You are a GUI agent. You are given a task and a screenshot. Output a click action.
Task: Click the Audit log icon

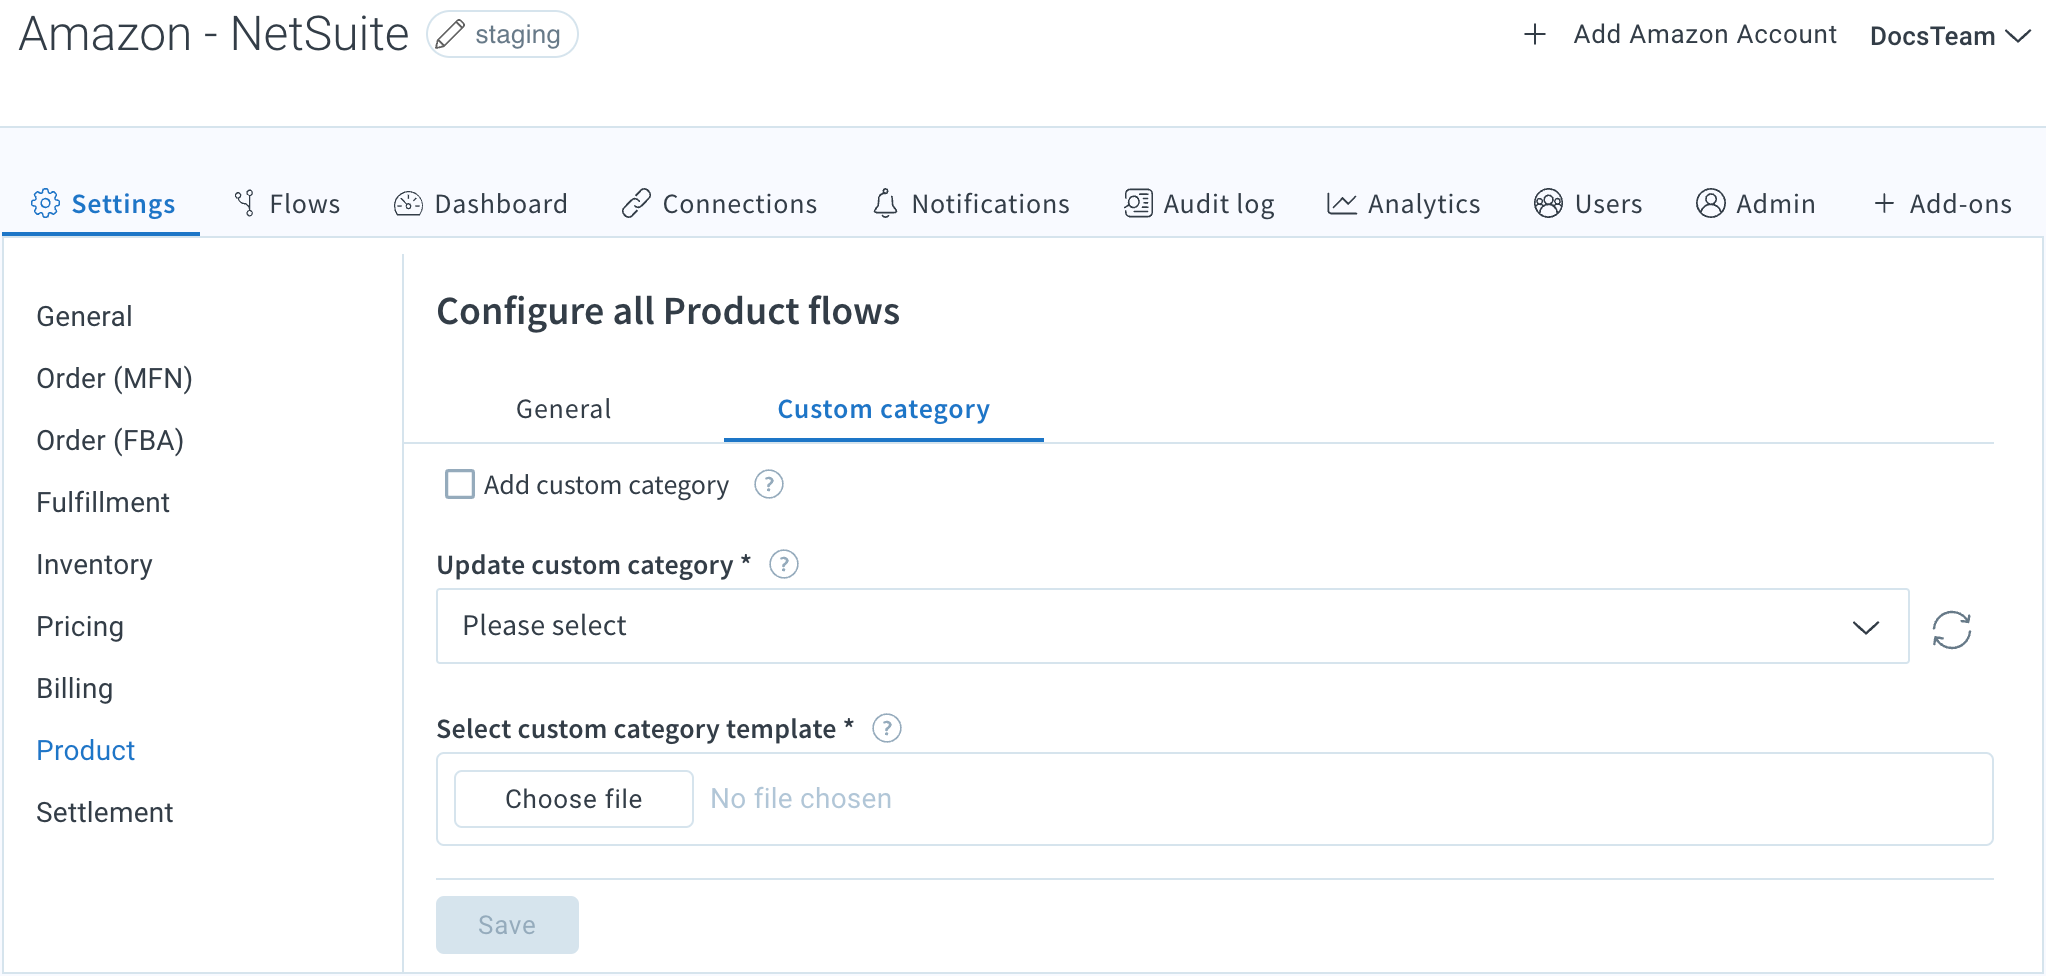click(x=1138, y=203)
